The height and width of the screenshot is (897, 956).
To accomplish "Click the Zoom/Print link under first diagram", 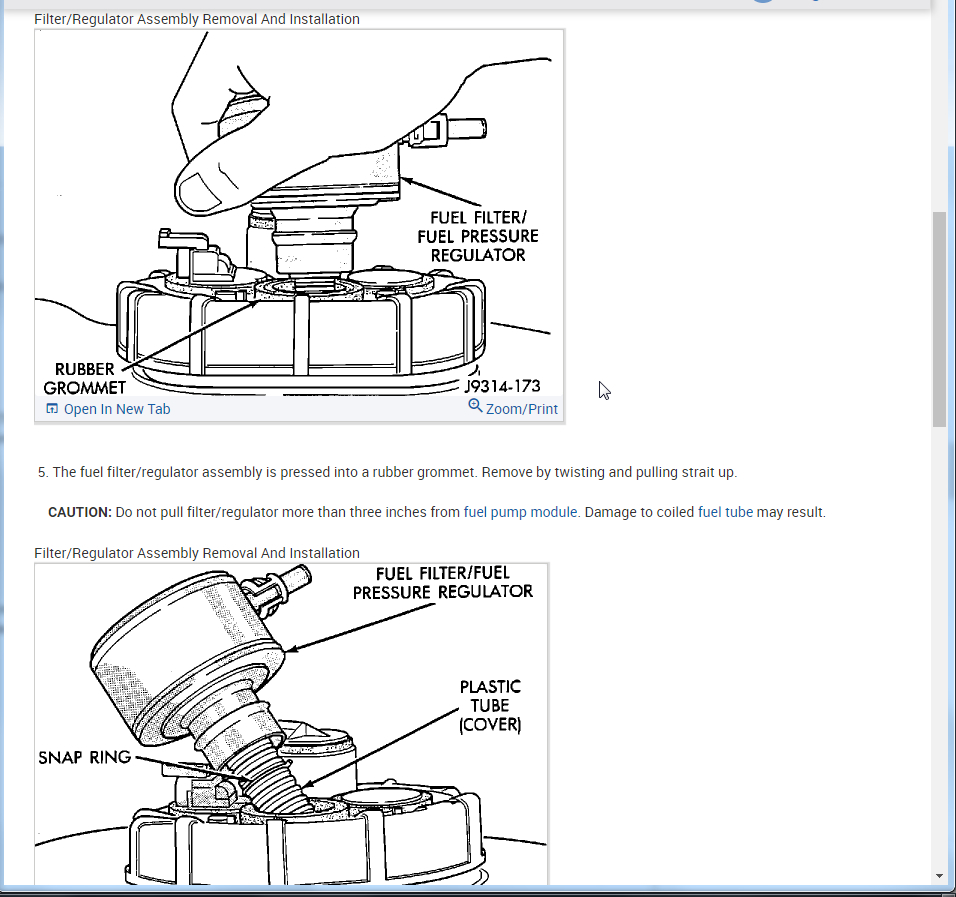I will 521,409.
